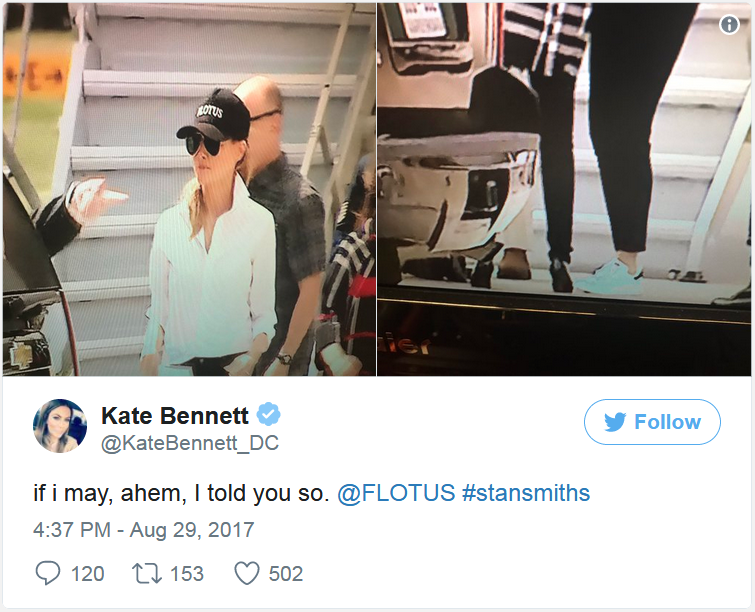This screenshot has height=612, width=755.
Task: Click the blue verified badge
Action: pos(268,415)
